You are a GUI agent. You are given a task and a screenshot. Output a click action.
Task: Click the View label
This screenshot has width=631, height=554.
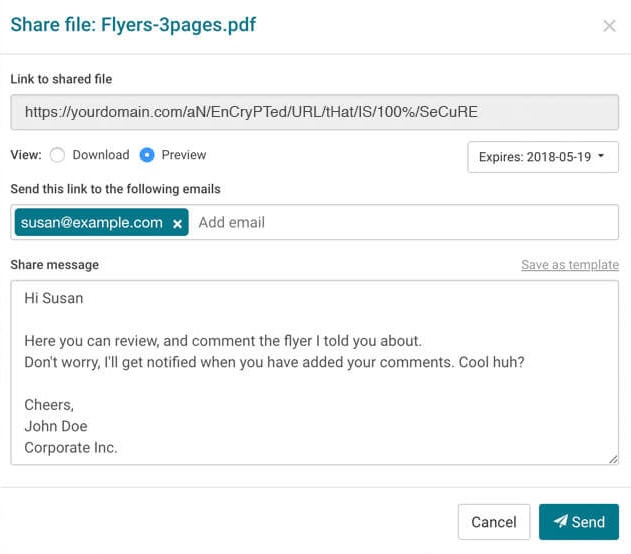25,155
